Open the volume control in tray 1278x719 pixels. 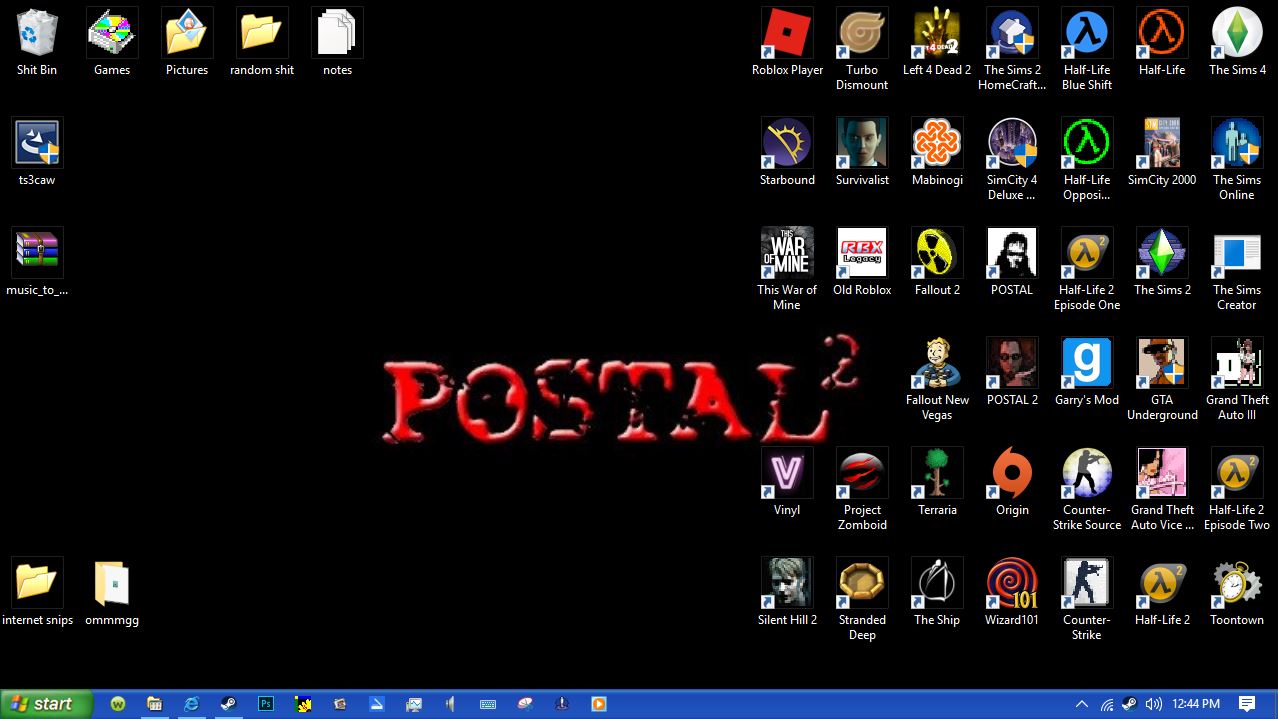(1153, 704)
